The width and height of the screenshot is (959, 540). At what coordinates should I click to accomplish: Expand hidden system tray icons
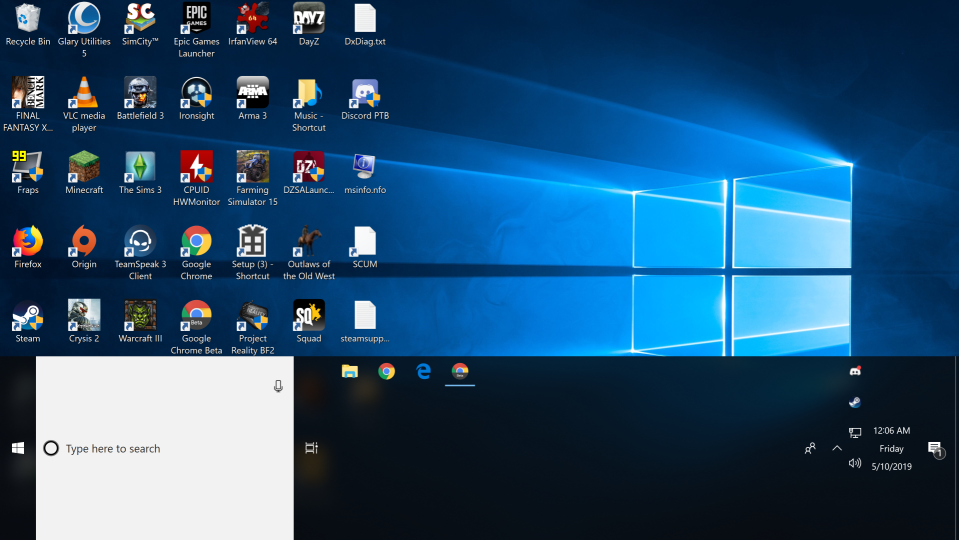pos(837,448)
